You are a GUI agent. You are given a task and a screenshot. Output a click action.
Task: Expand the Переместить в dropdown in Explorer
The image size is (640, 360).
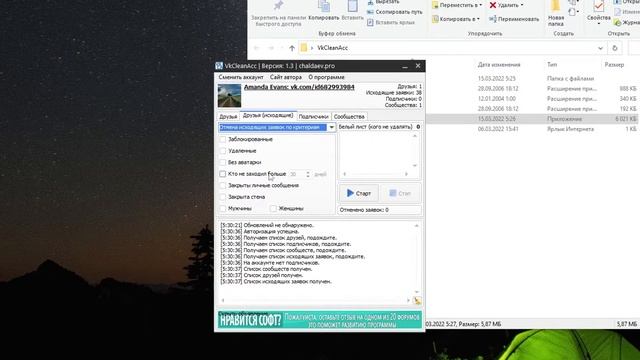click(x=480, y=5)
